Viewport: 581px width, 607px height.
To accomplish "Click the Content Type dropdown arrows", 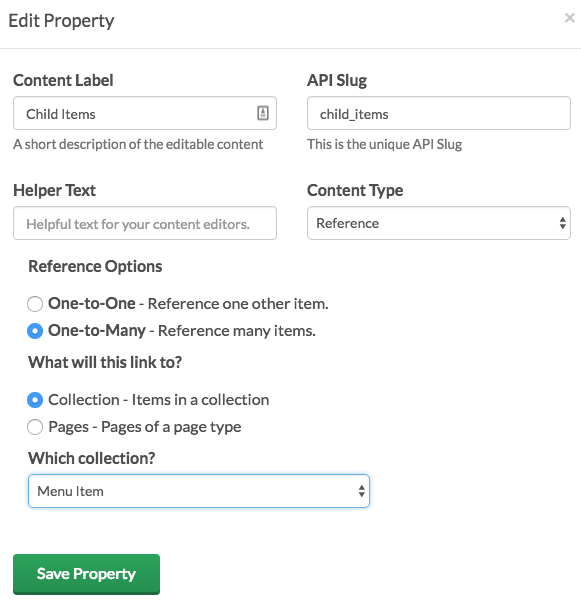I will [x=562, y=223].
